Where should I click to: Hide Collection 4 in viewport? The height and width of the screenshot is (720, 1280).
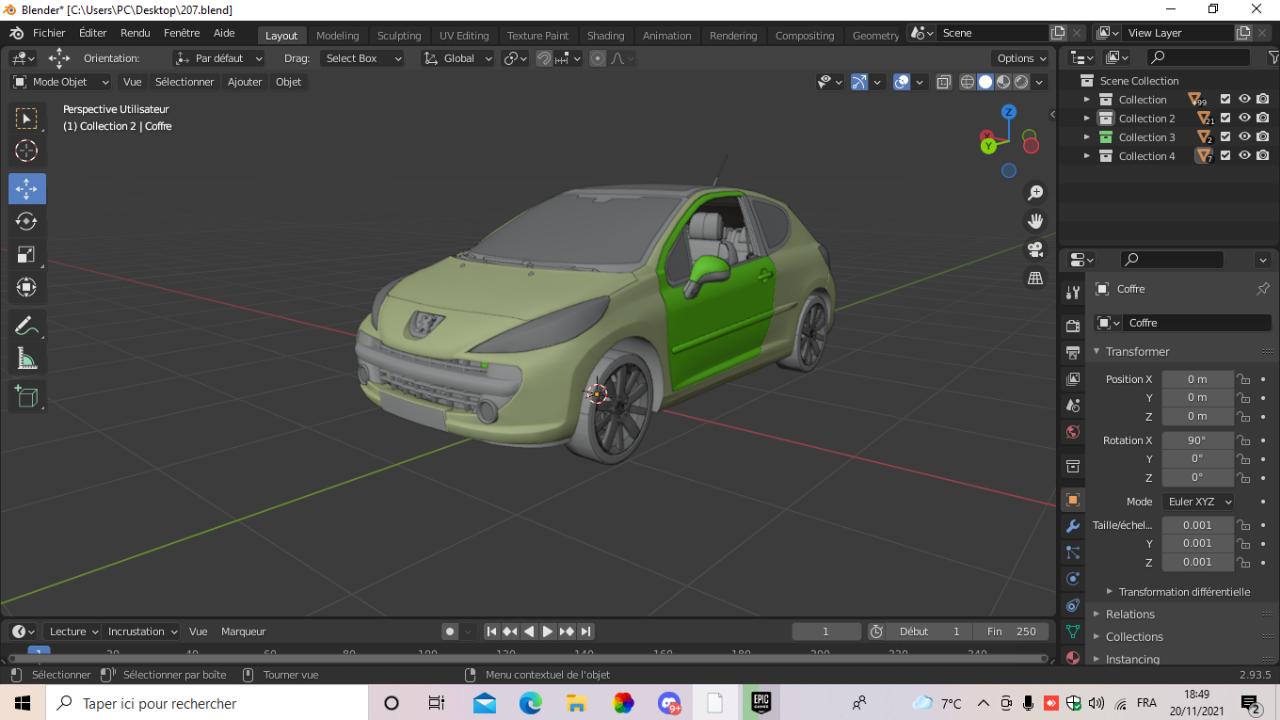1244,156
